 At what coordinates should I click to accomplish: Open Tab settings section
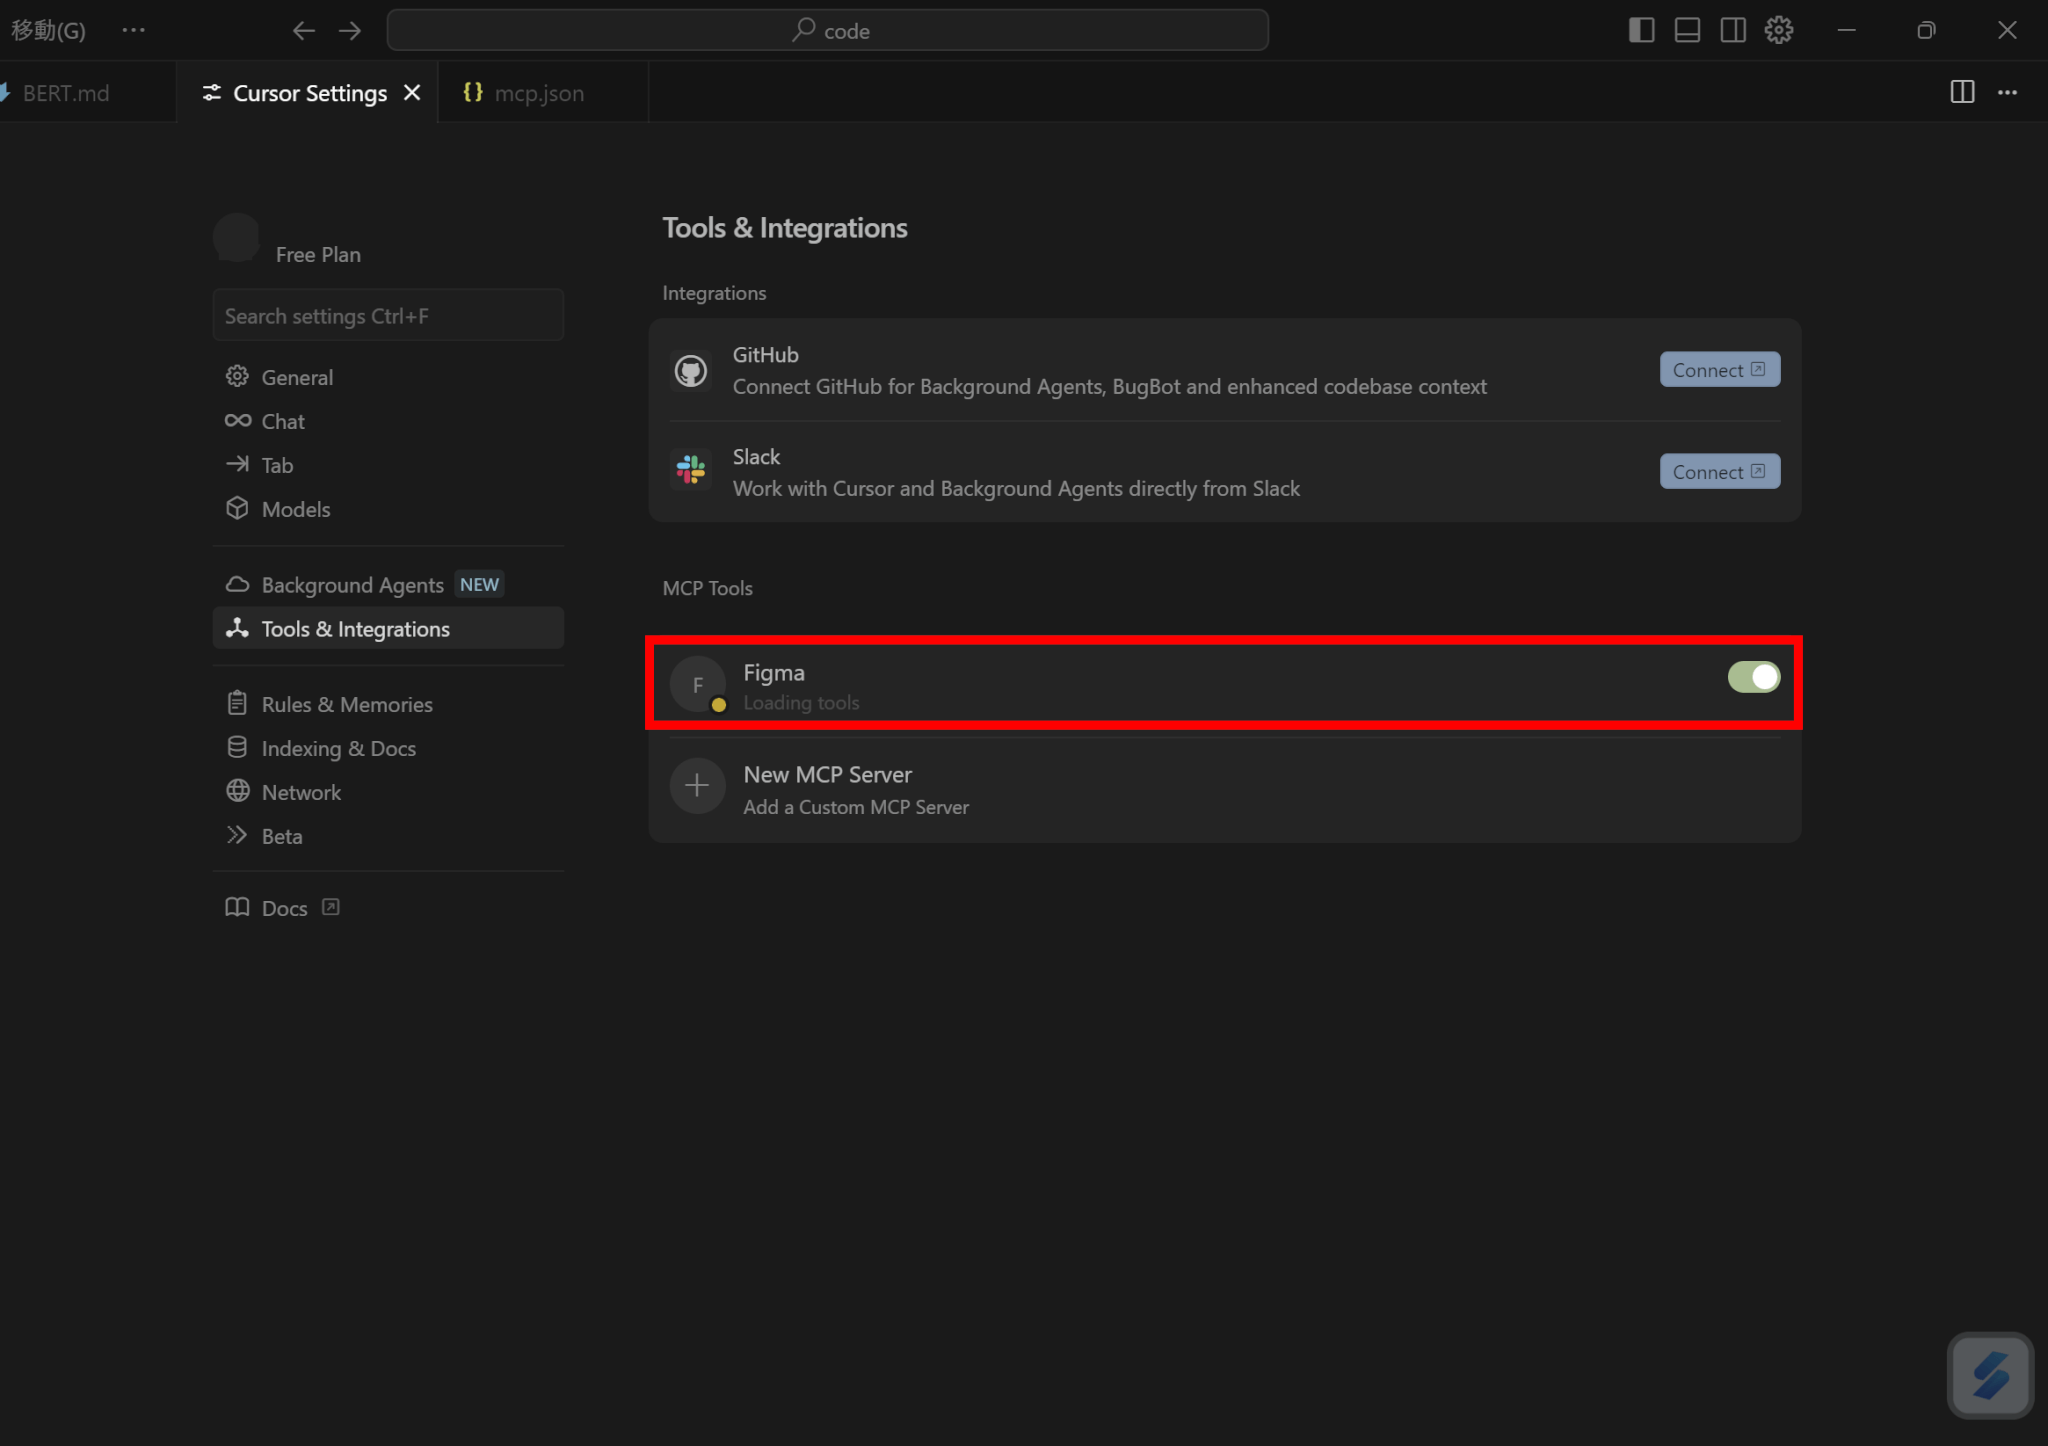388,465
